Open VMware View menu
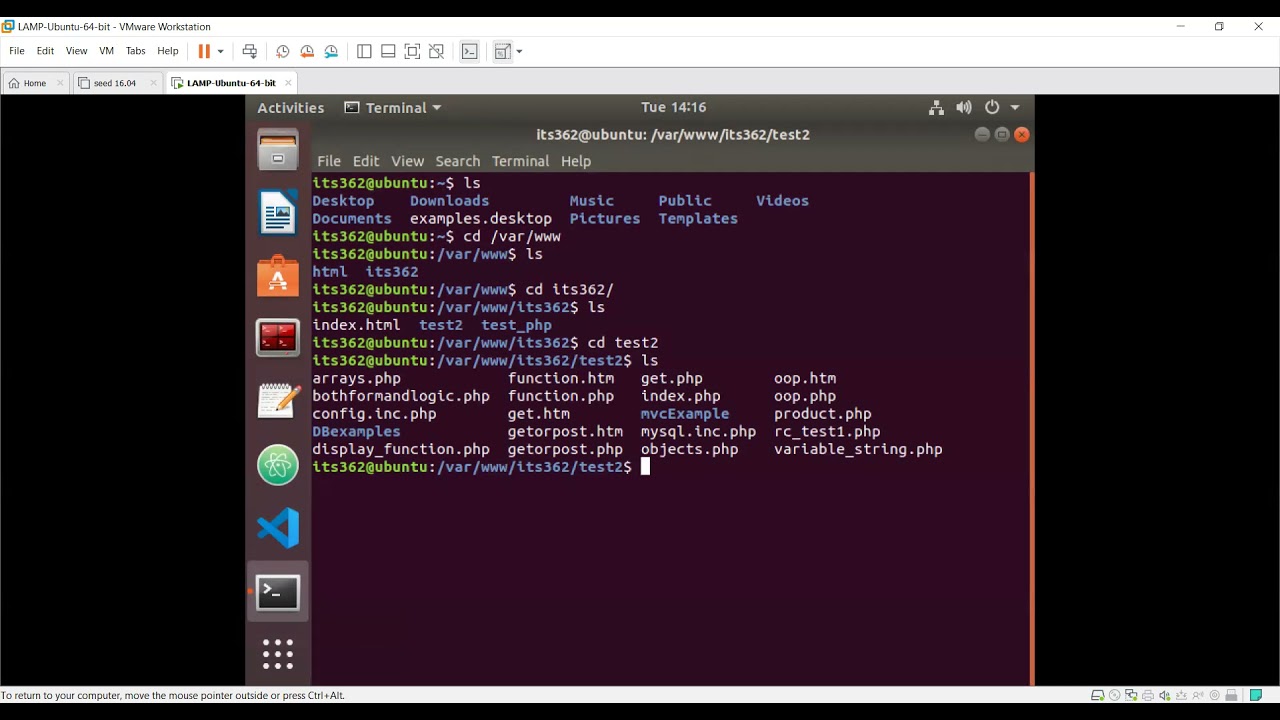 point(77,51)
